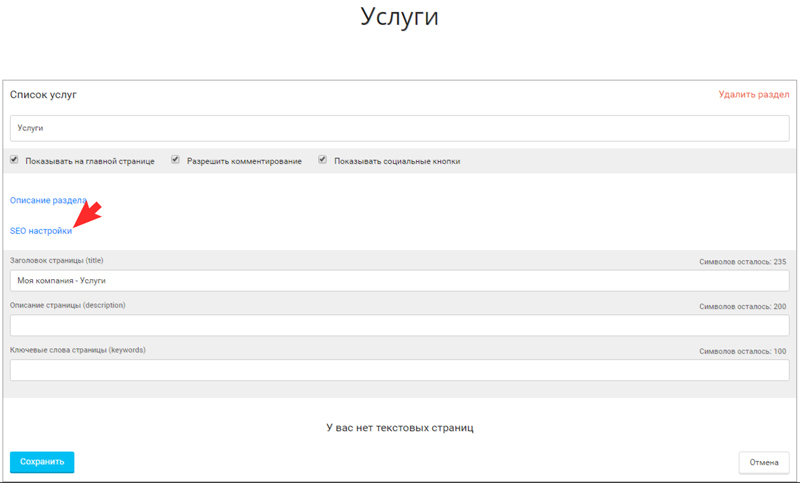Click the page title field 'Моя компания - Услуги'
800x483 pixels.
tap(399, 281)
